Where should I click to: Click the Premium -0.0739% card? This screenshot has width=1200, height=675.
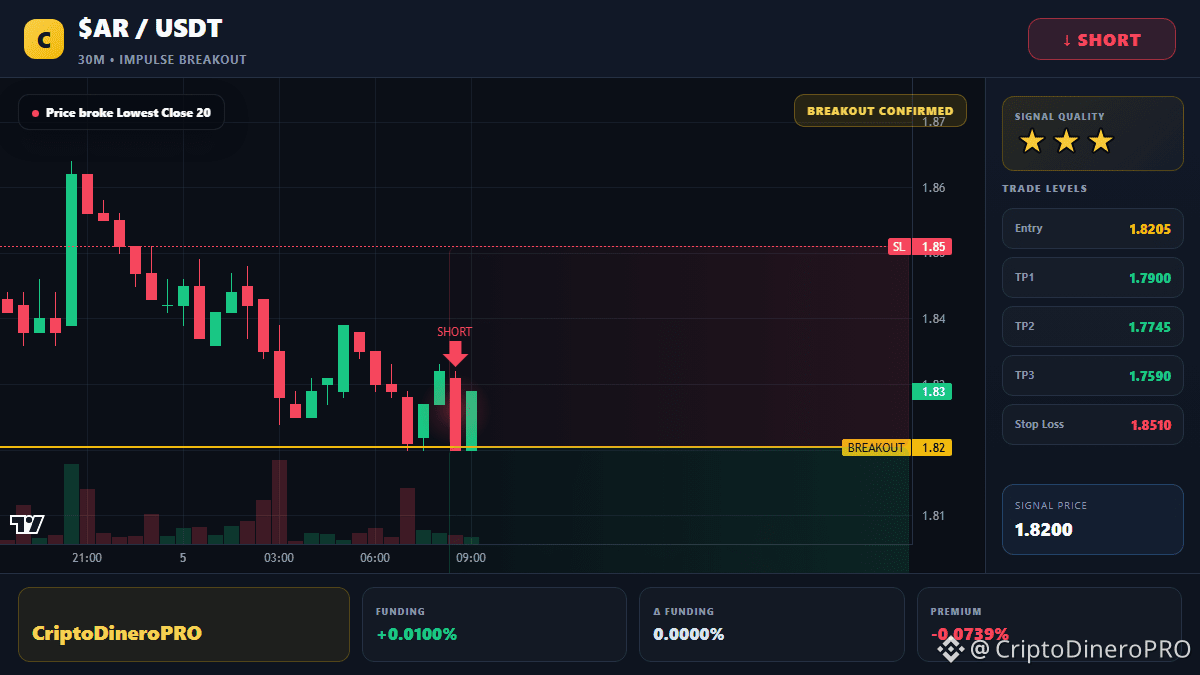pyautogui.click(x=1049, y=624)
